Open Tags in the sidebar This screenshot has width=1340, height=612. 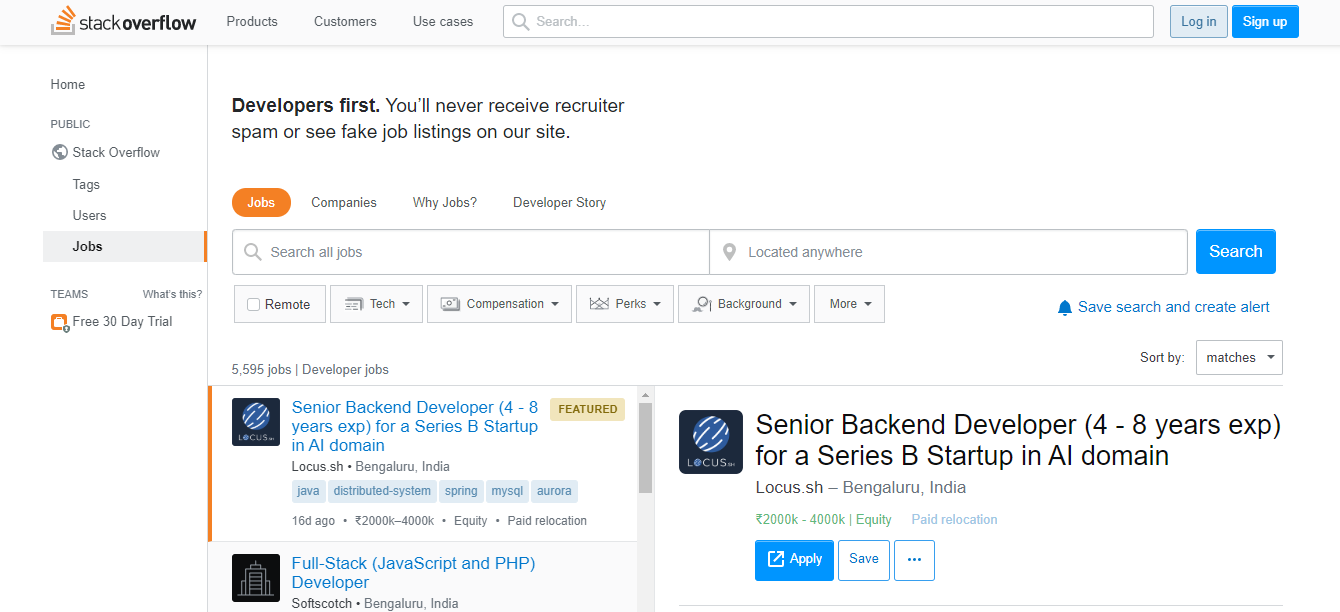86,184
